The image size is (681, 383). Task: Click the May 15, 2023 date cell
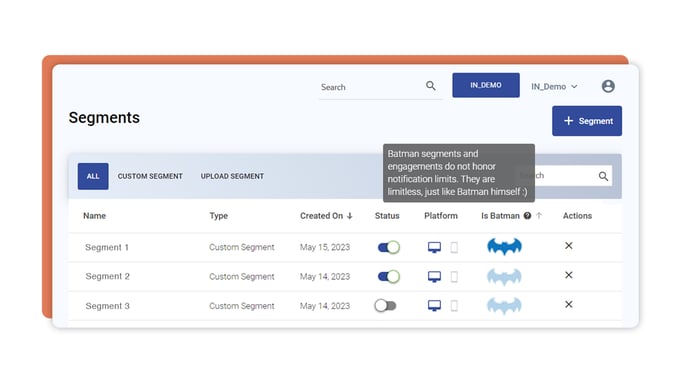[324, 247]
